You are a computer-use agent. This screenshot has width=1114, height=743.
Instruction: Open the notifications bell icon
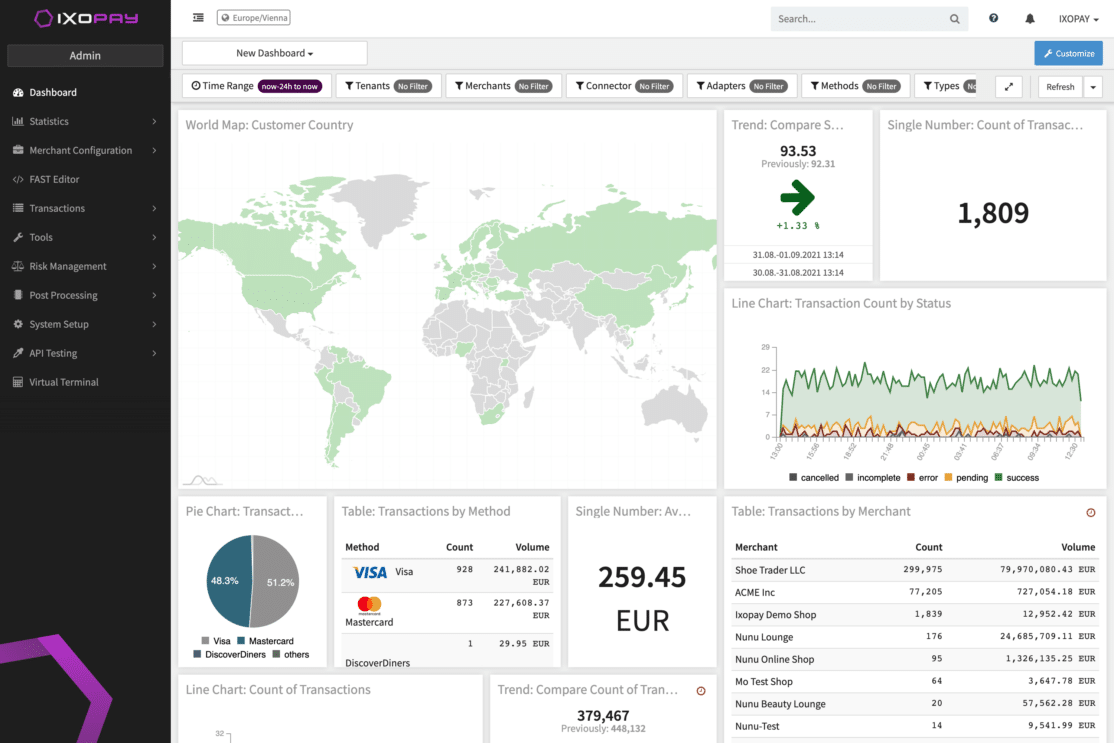[x=1030, y=18]
